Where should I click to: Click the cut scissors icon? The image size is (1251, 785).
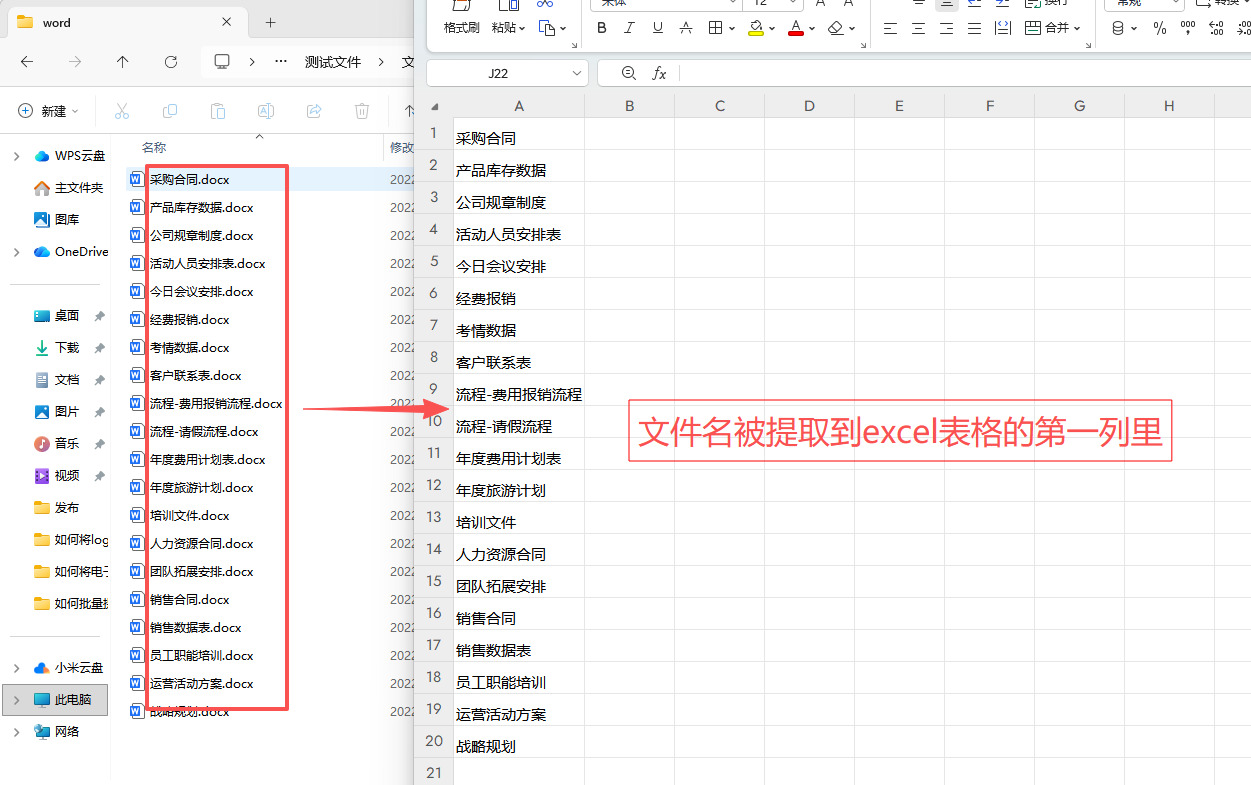[x=122, y=111]
